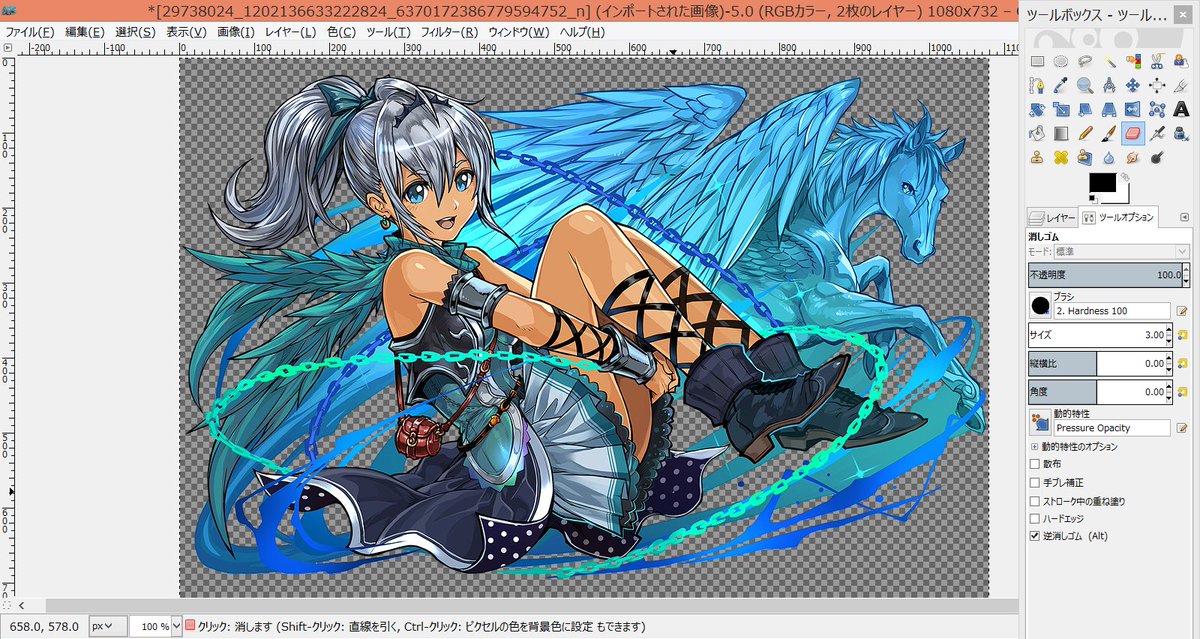This screenshot has width=1200, height=639.
Task: Select the Dodge/Burn tool
Action: point(1157,157)
